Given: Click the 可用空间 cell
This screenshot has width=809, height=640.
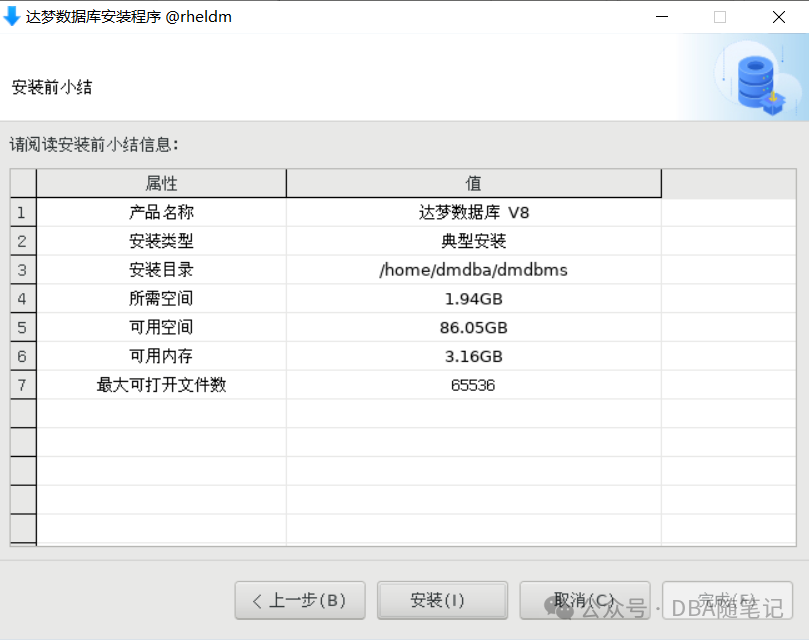Looking at the screenshot, I should click(x=161, y=328).
